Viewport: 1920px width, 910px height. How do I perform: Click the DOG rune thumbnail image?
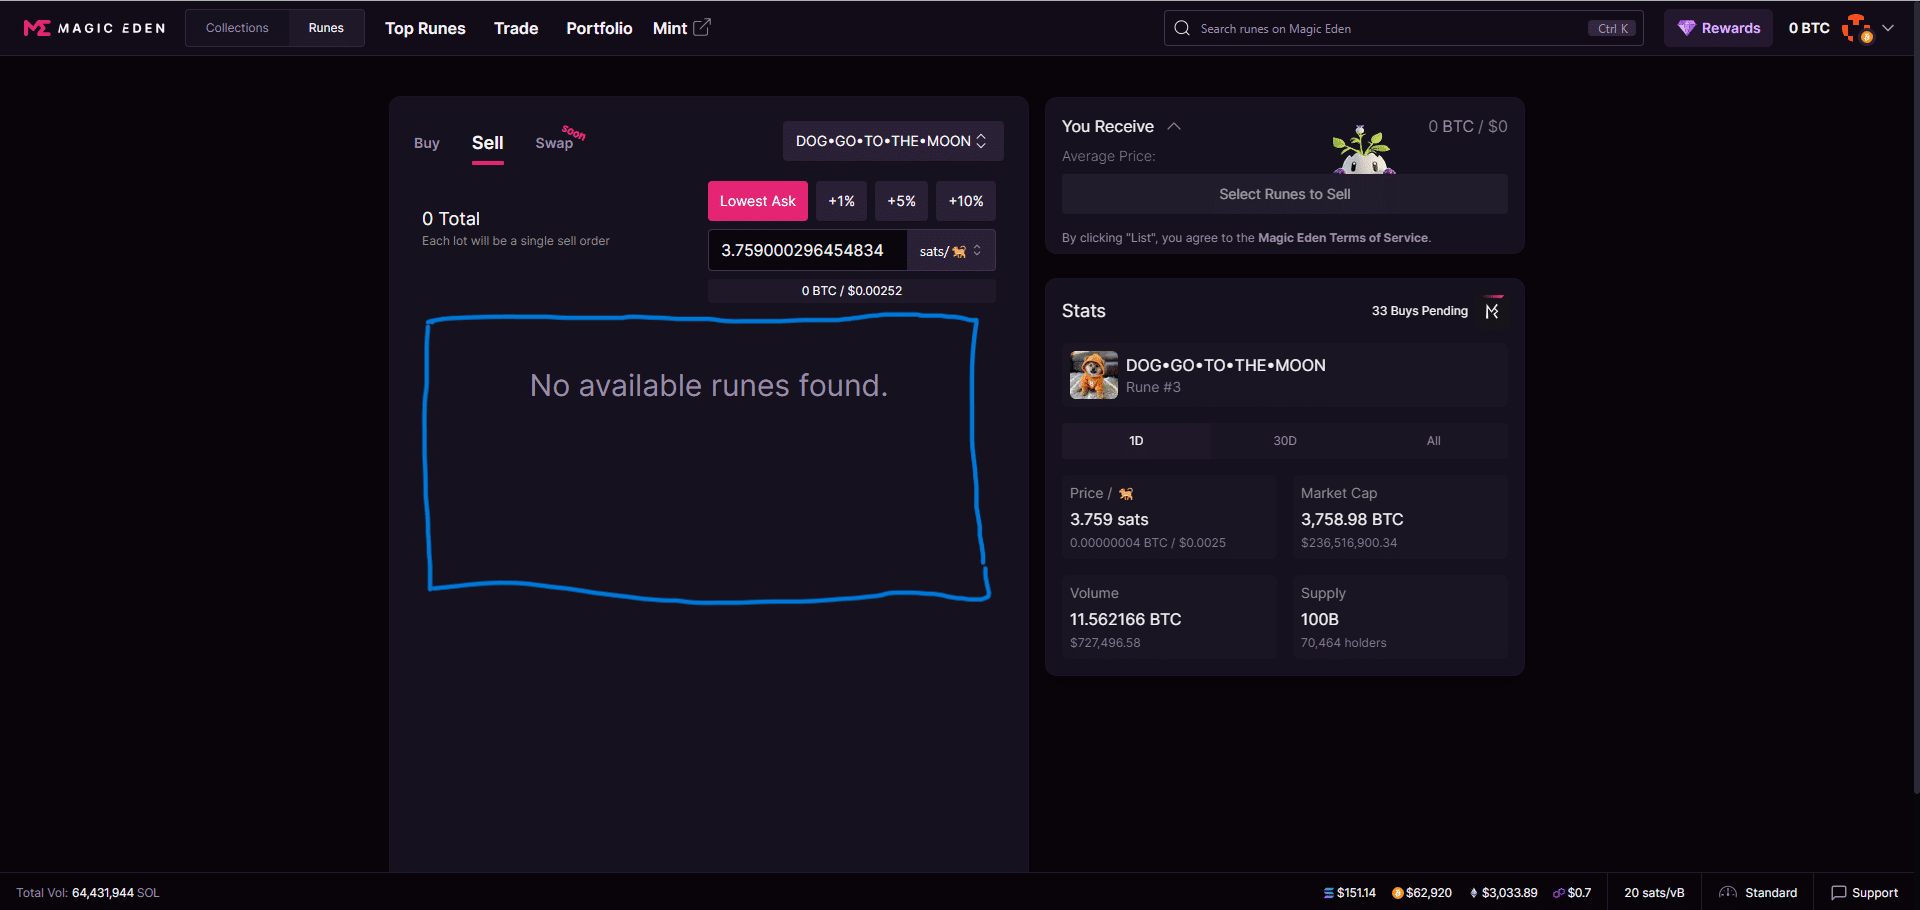pyautogui.click(x=1094, y=375)
